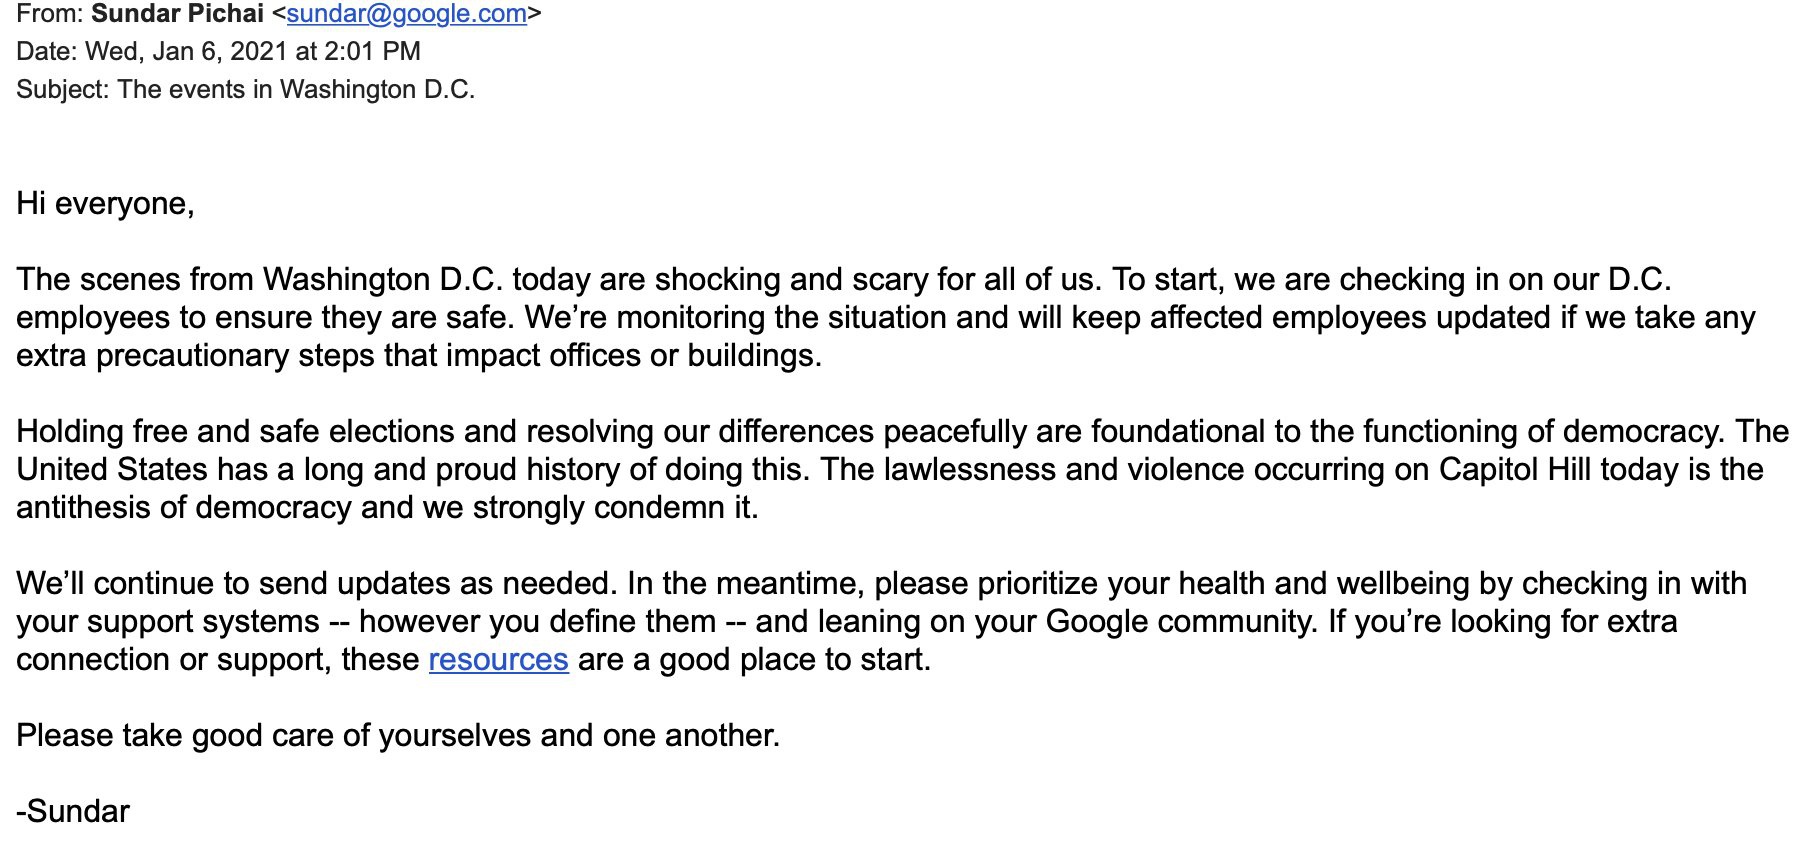This screenshot has width=1804, height=850.
Task: Click the "2:01 PM" timestamp
Action: click(x=372, y=52)
